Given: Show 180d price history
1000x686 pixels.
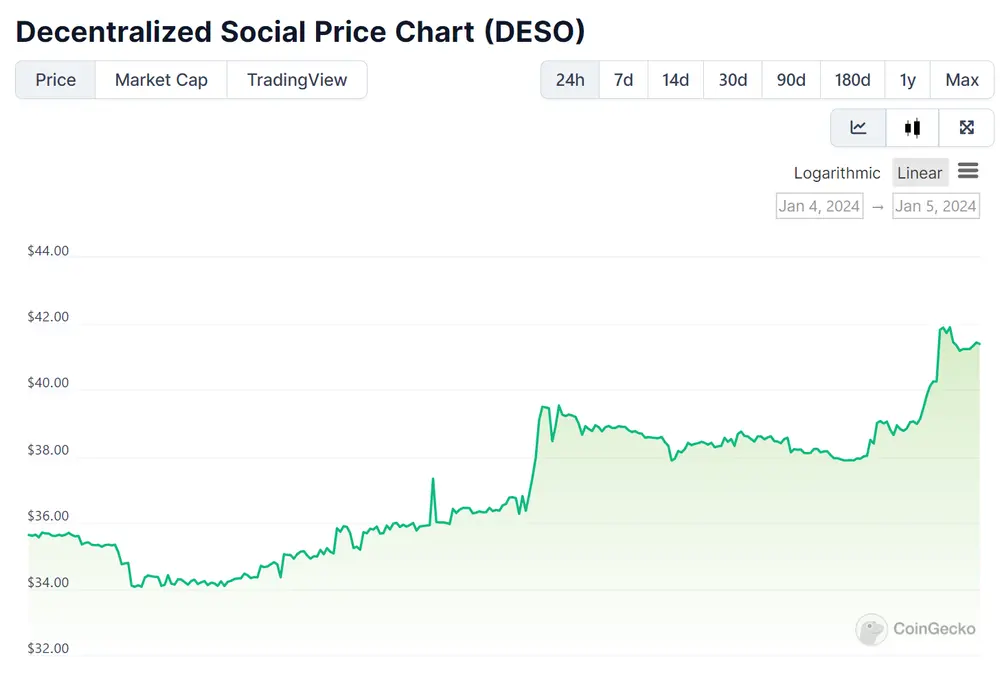Looking at the screenshot, I should [x=852, y=80].
